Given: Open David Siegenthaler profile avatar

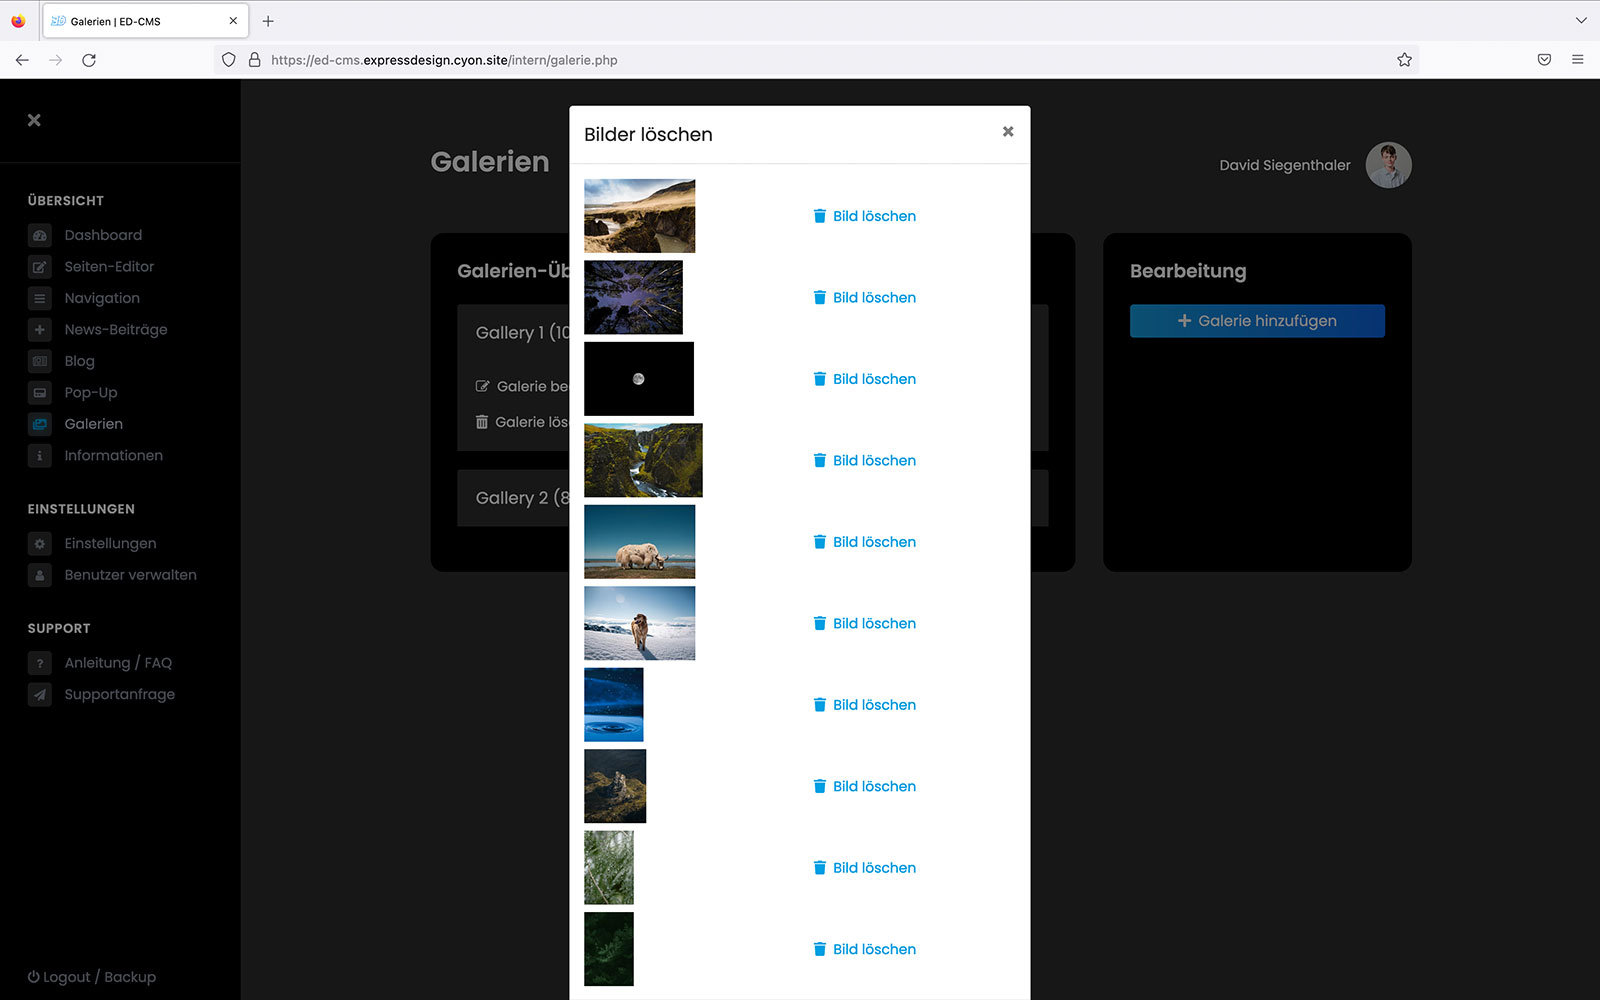Looking at the screenshot, I should pos(1388,165).
